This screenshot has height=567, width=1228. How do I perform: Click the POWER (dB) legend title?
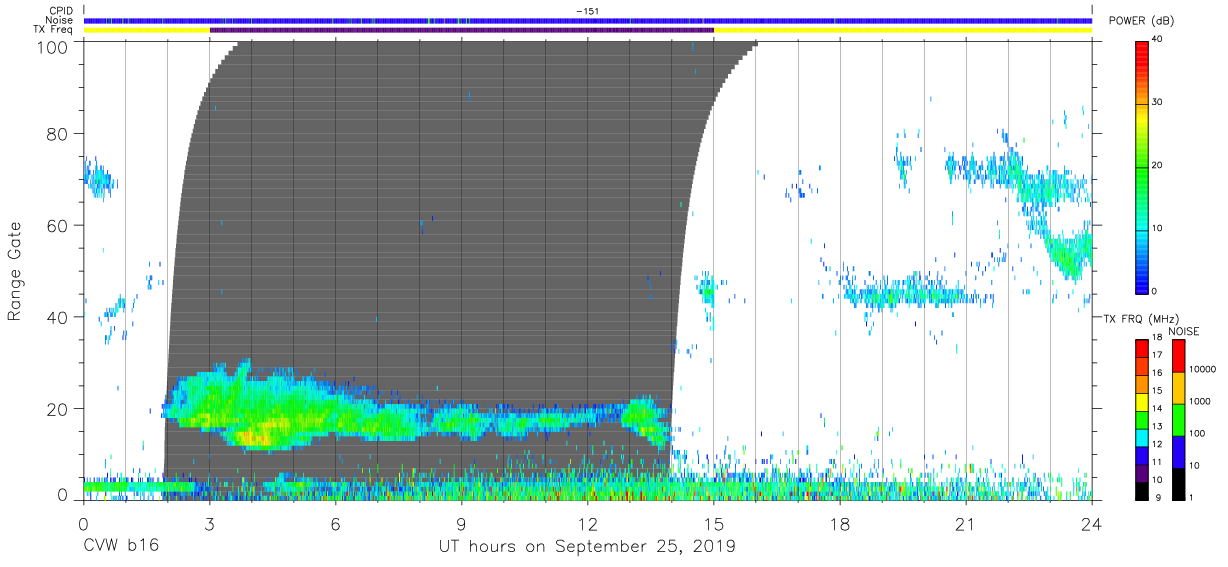pyautogui.click(x=1141, y=21)
